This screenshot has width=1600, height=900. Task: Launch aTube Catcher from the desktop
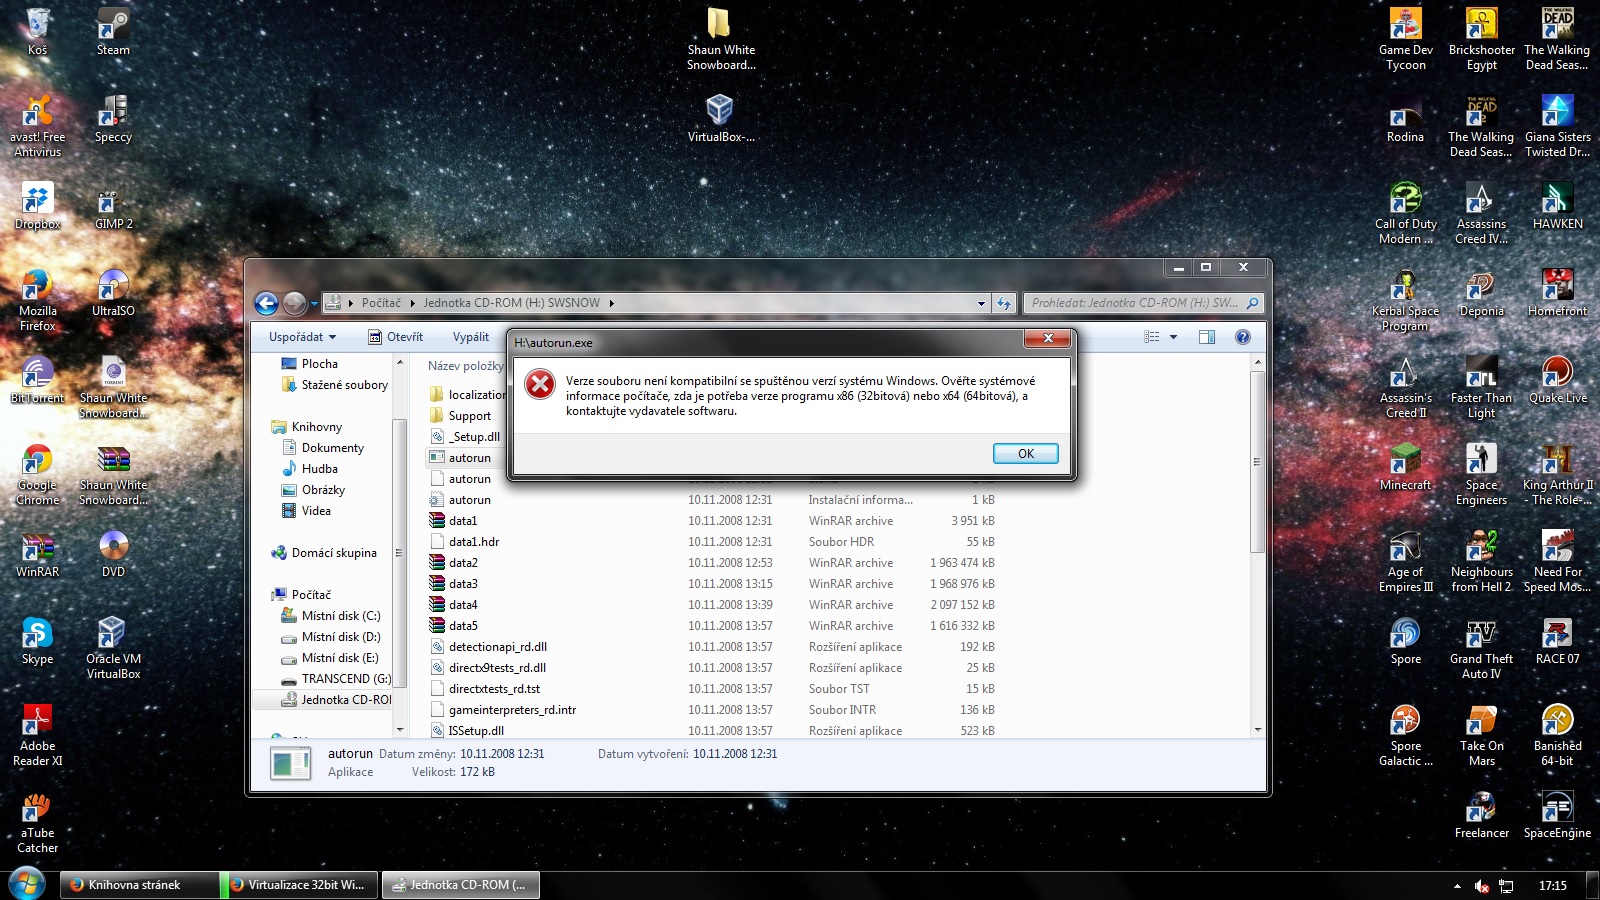pos(37,822)
